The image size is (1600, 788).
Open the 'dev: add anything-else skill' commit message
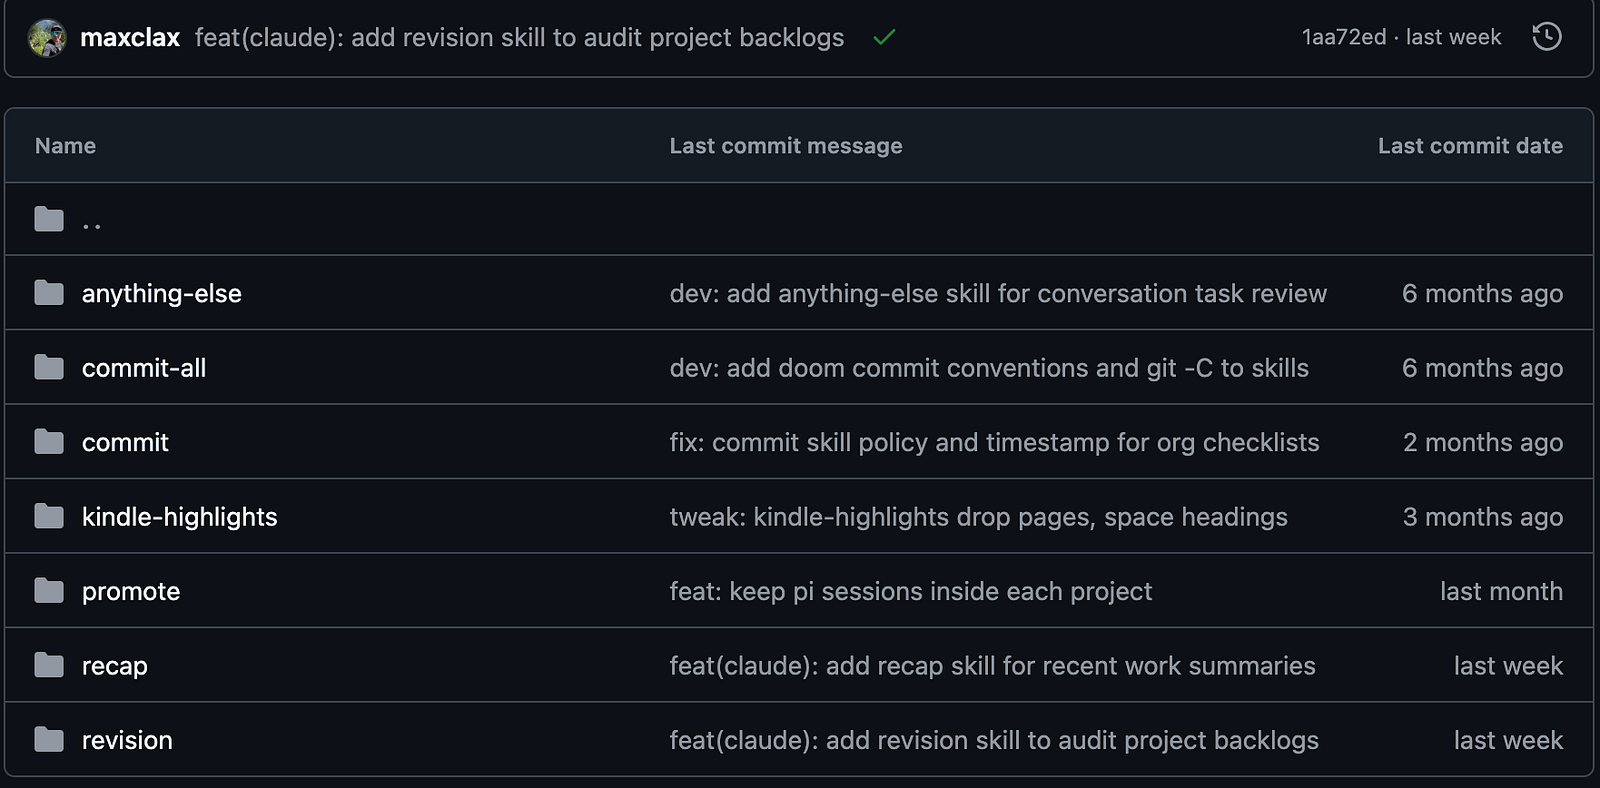click(998, 293)
